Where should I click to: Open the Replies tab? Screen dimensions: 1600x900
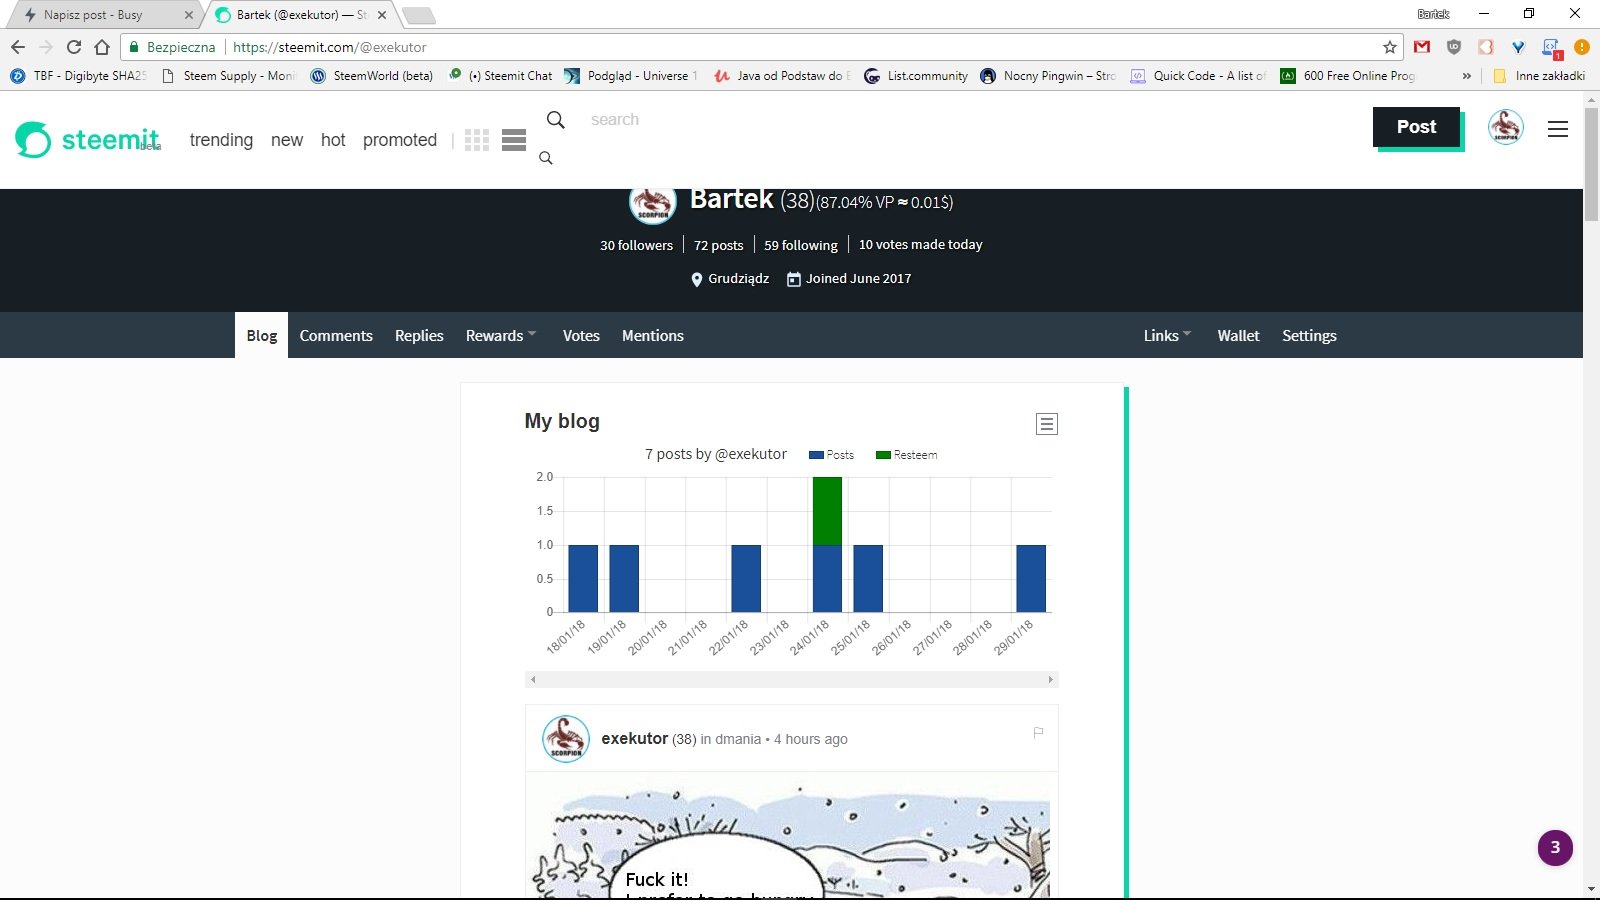(x=419, y=336)
